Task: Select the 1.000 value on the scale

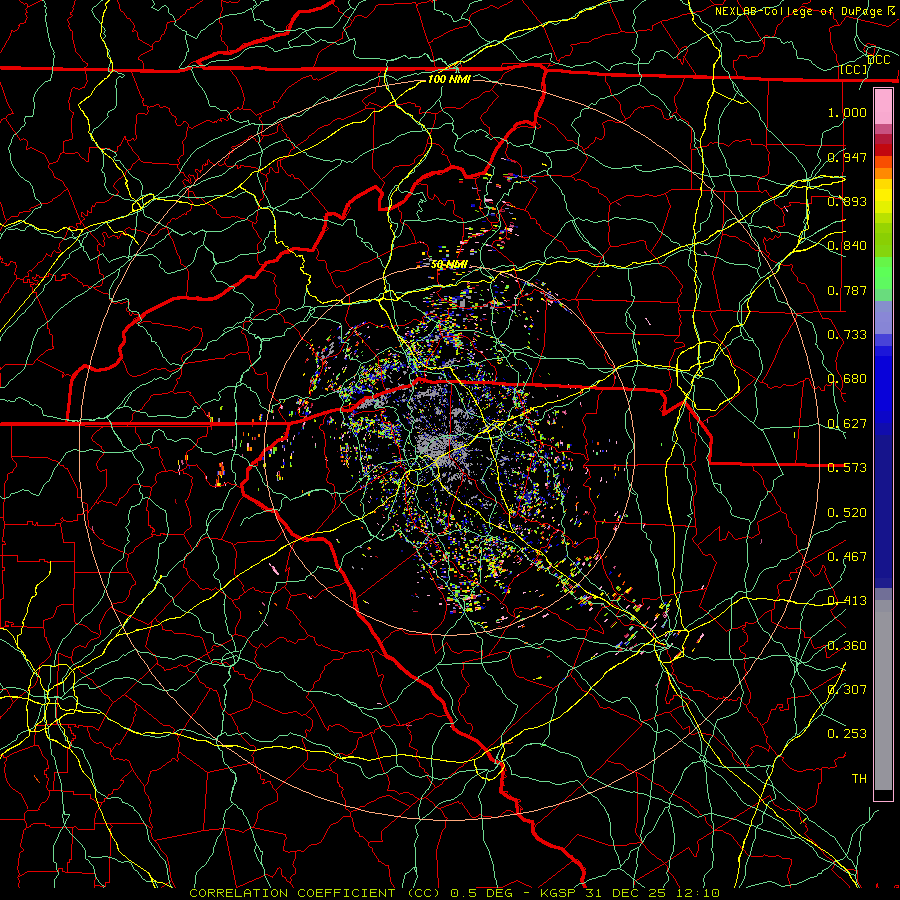Action: (x=847, y=112)
